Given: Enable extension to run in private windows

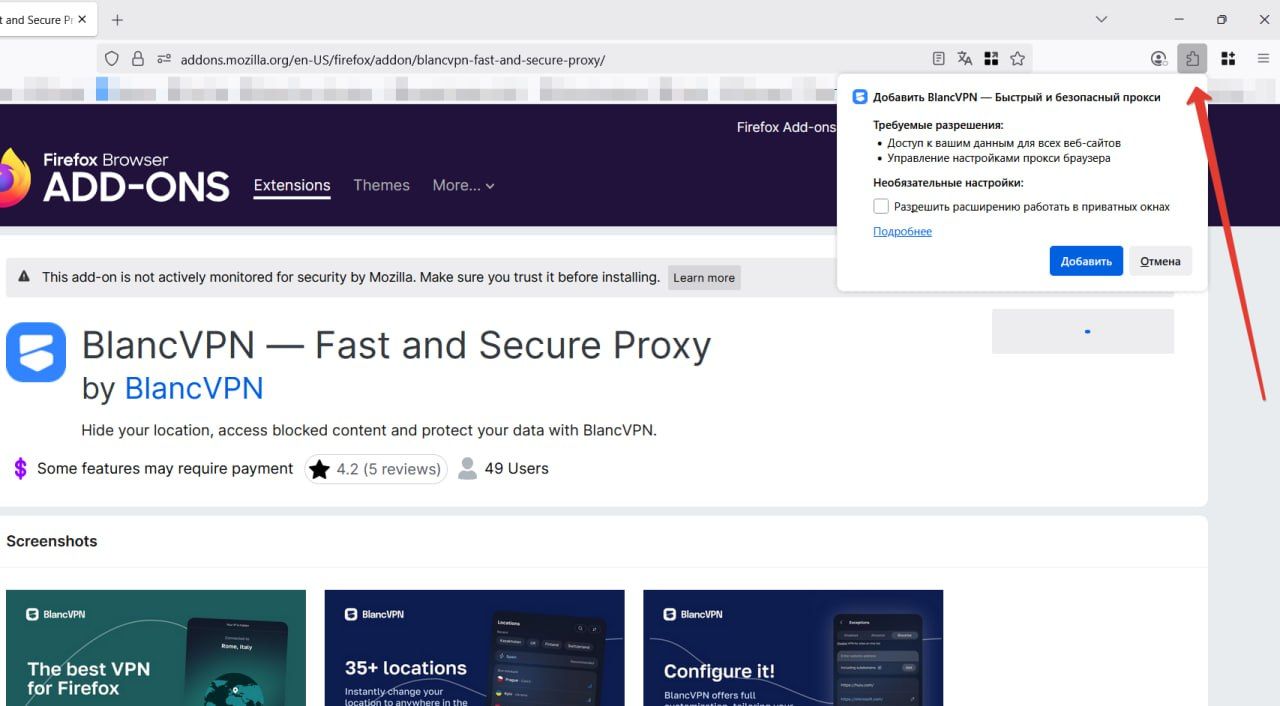Looking at the screenshot, I should tap(881, 207).
